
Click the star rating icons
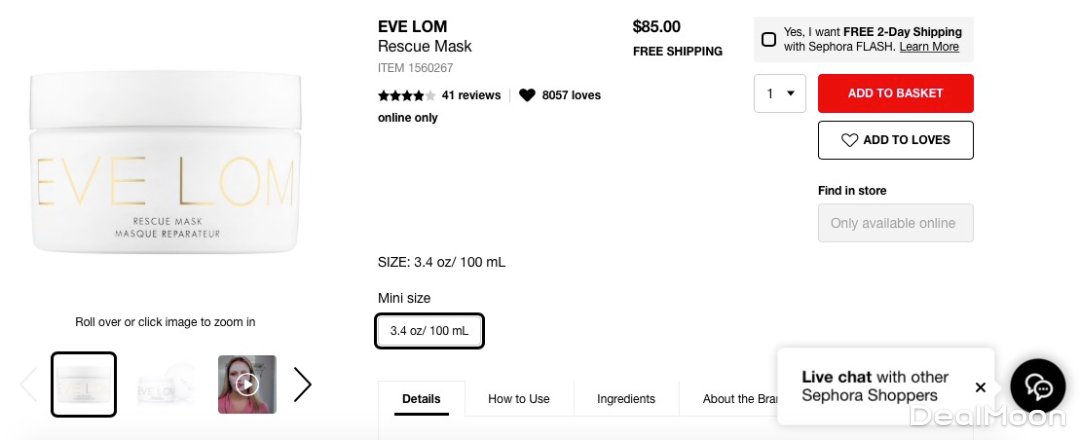tap(405, 96)
